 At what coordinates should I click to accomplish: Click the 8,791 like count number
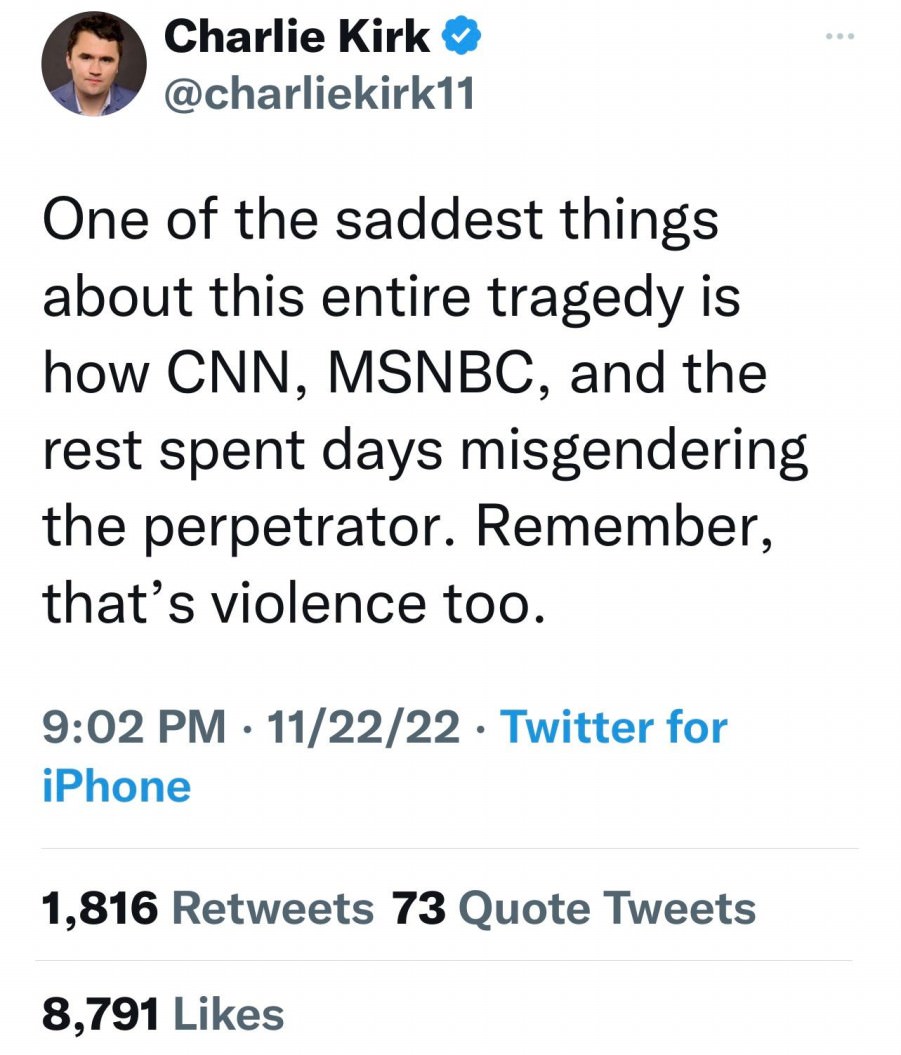point(99,1015)
